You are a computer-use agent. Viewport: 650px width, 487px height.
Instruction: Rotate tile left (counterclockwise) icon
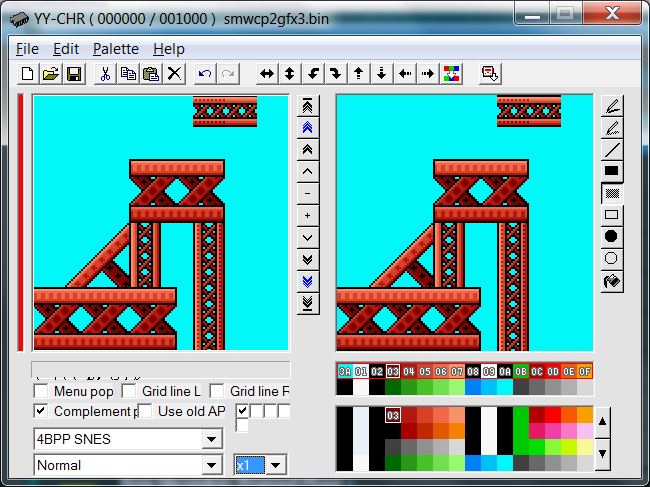click(313, 74)
